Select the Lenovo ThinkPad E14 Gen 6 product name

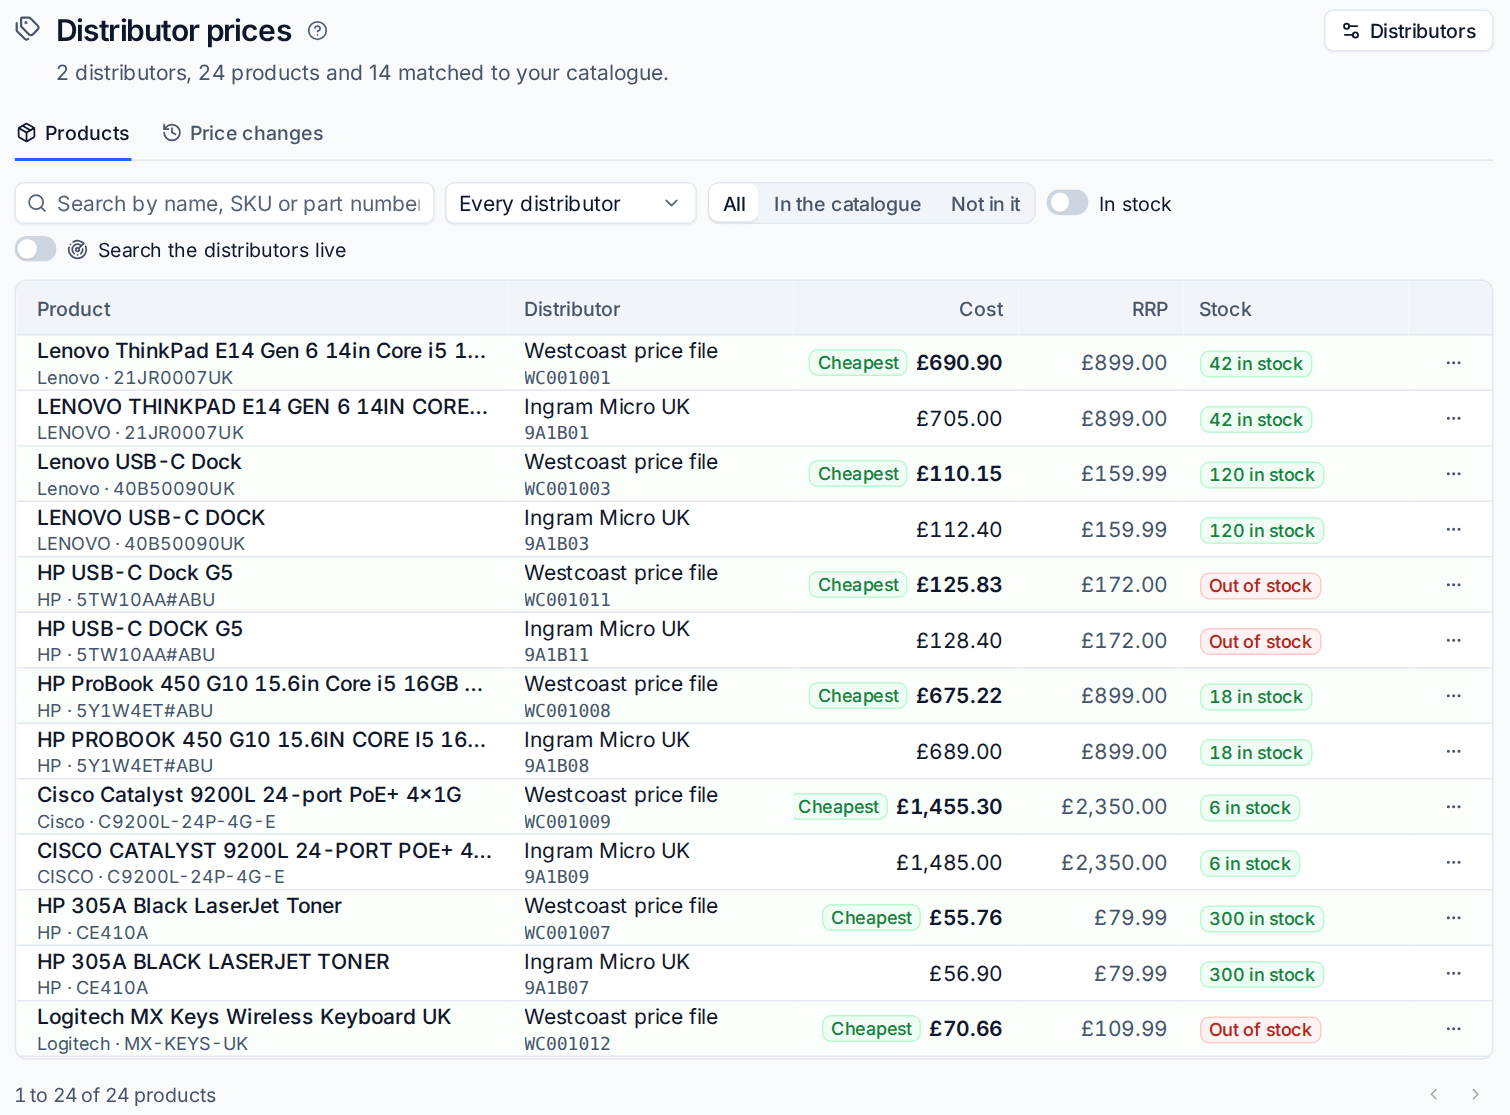pos(261,351)
